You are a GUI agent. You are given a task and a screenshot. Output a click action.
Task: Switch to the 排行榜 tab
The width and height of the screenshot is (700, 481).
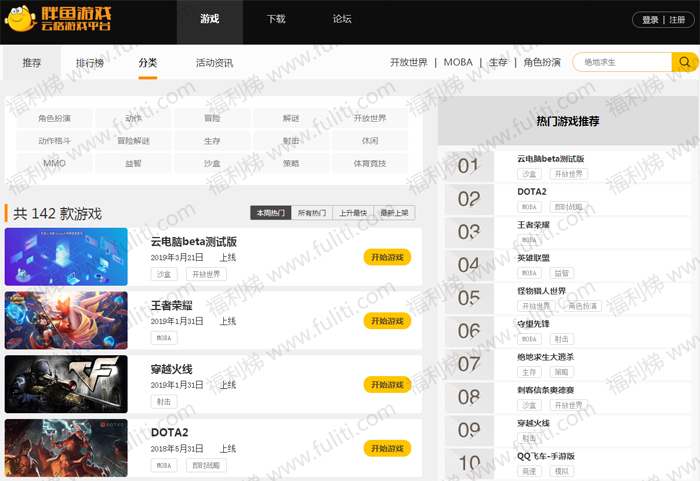pyautogui.click(x=90, y=63)
